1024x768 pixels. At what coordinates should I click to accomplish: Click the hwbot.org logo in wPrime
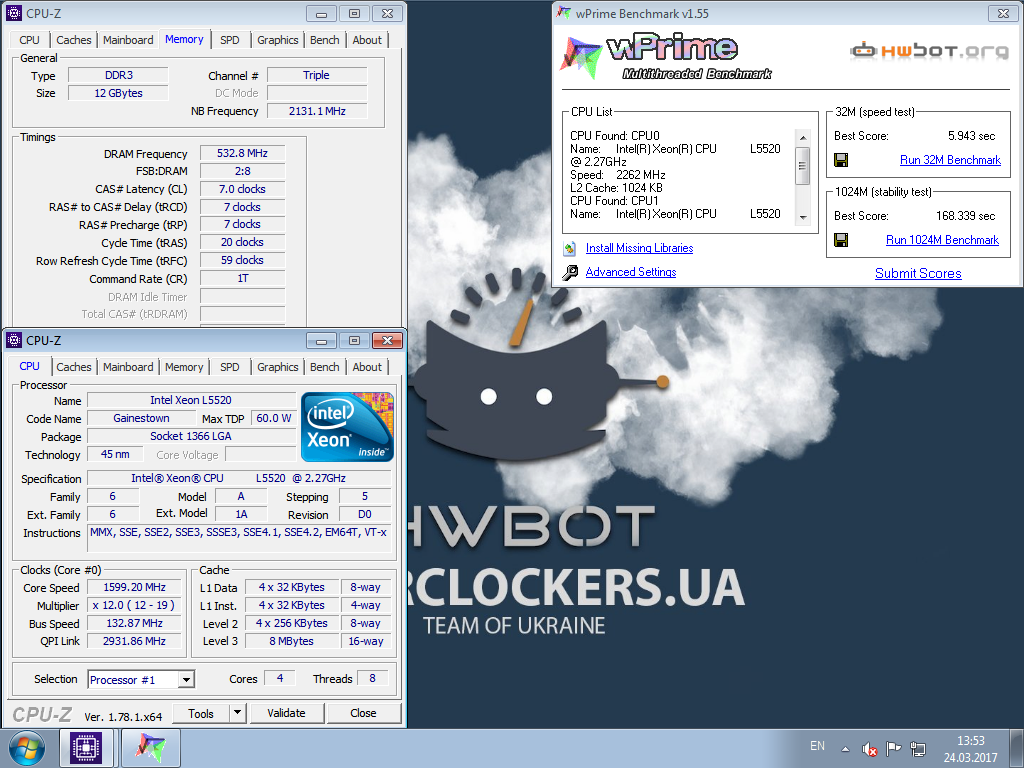[x=929, y=50]
